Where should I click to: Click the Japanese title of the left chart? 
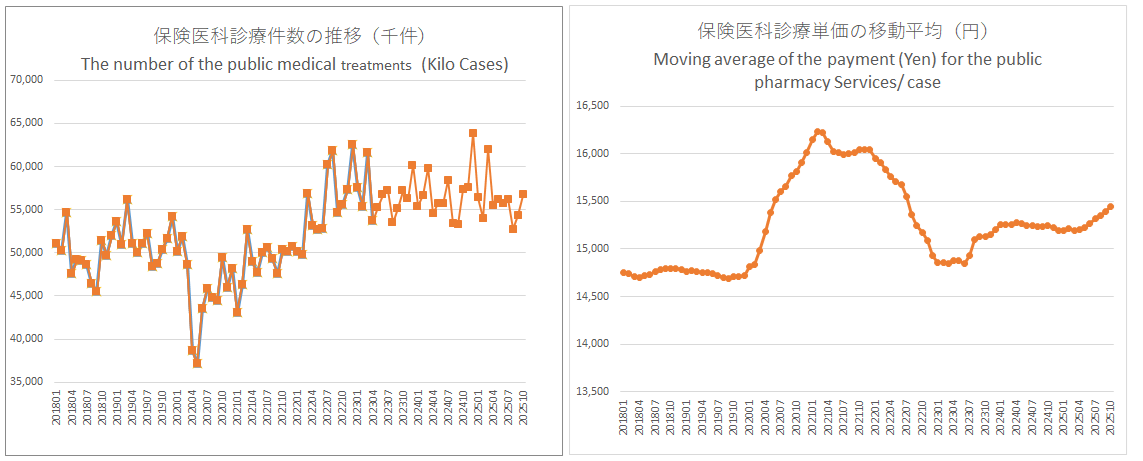(290, 36)
